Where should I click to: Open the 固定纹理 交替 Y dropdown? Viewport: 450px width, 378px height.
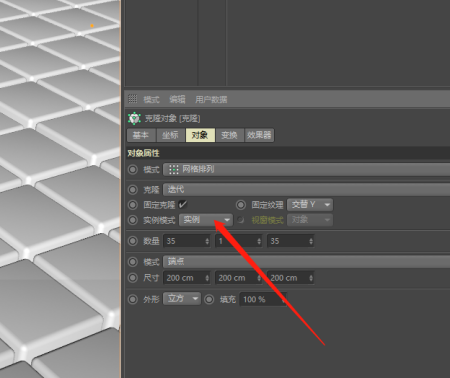310,204
